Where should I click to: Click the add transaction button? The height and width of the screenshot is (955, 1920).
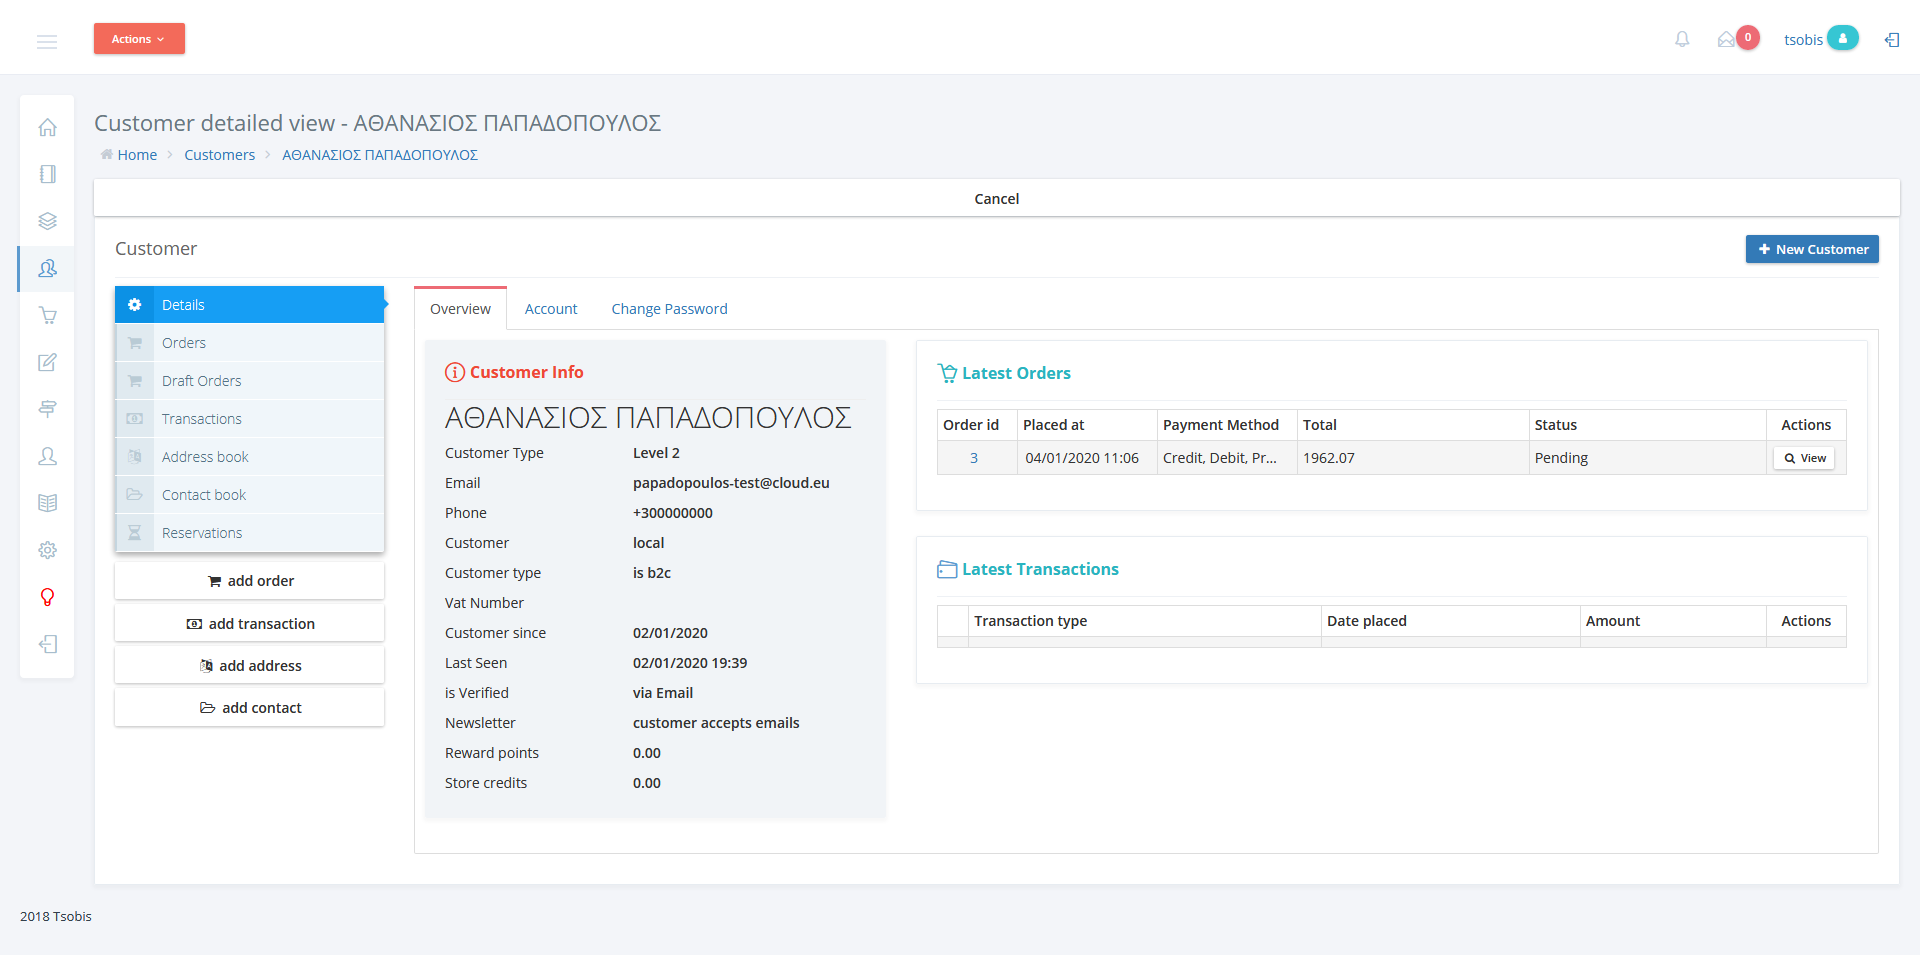pyautogui.click(x=250, y=624)
